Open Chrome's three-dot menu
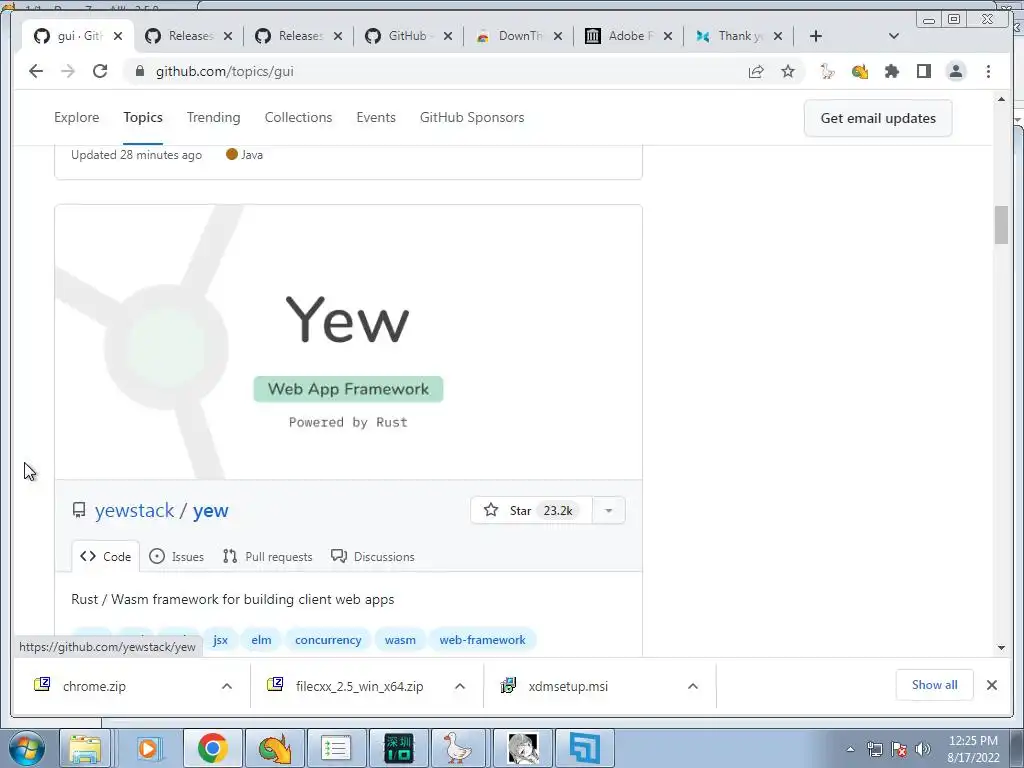This screenshot has width=1024, height=768. click(x=988, y=71)
